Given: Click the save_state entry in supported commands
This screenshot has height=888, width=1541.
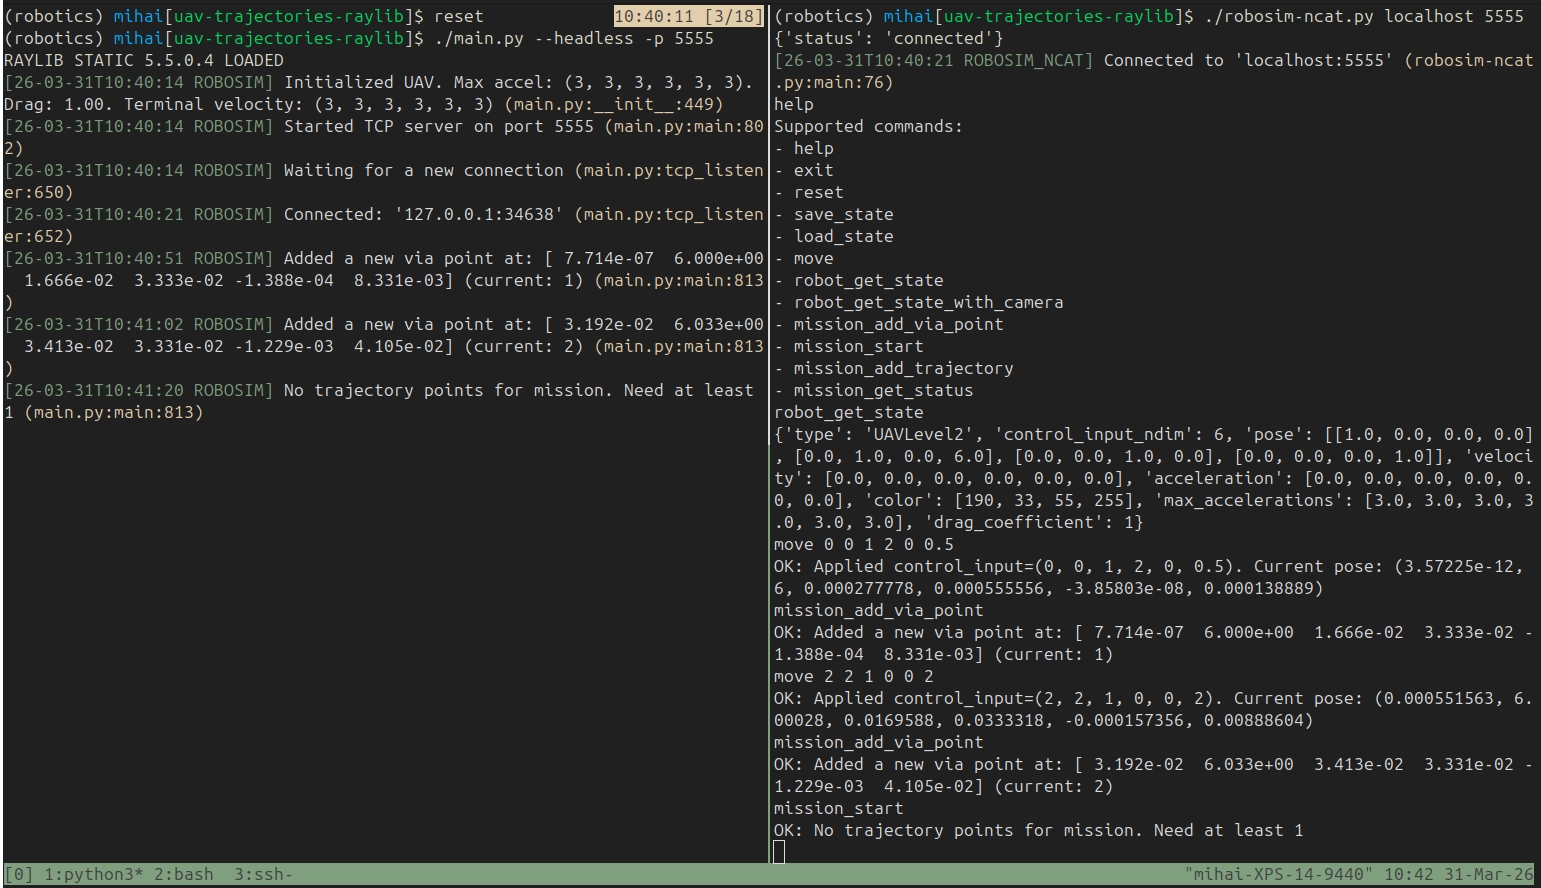Looking at the screenshot, I should 843,214.
